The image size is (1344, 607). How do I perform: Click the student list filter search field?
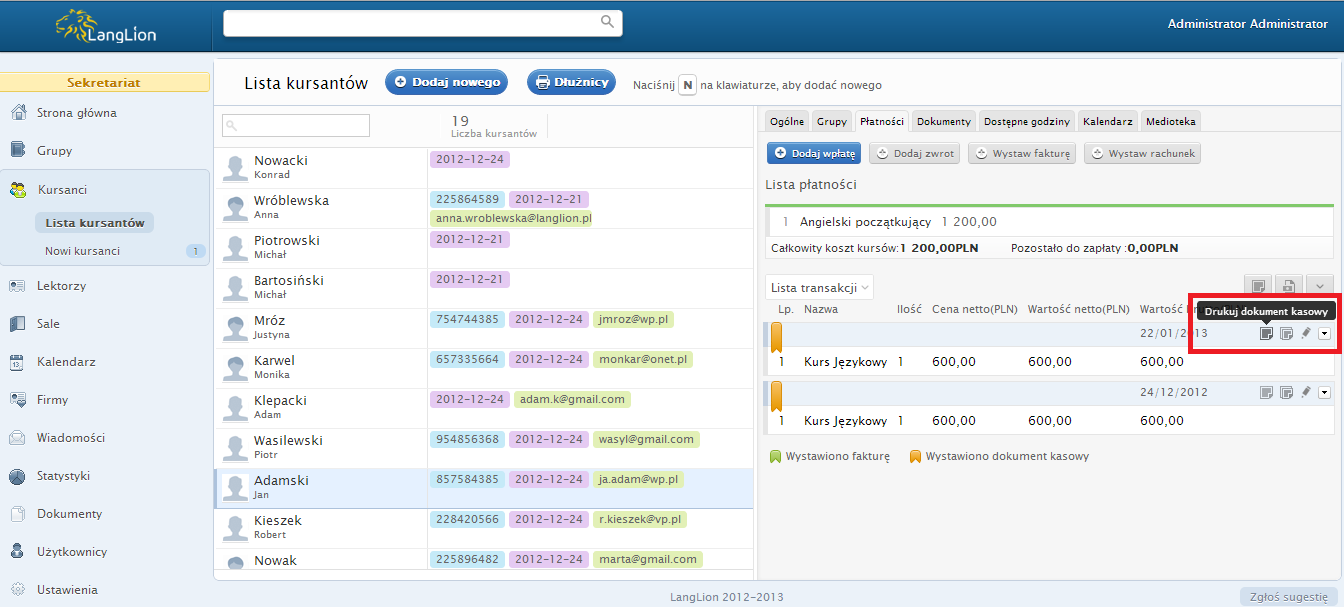pos(295,125)
